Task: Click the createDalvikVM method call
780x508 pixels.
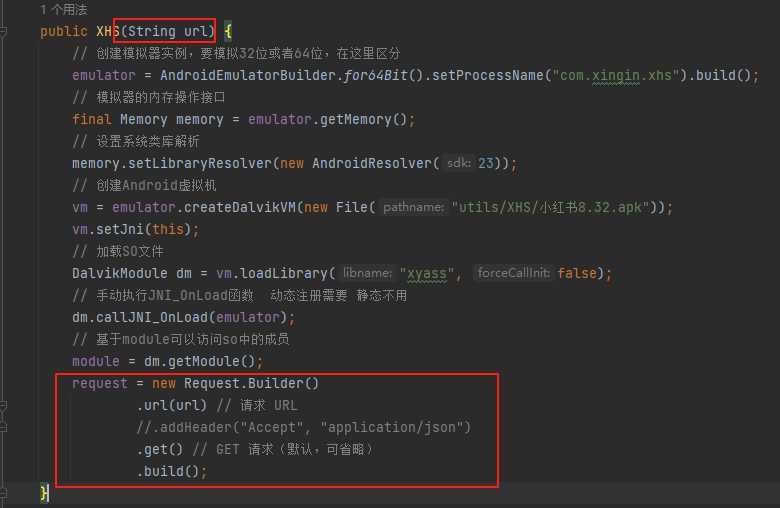Action: click(x=239, y=207)
